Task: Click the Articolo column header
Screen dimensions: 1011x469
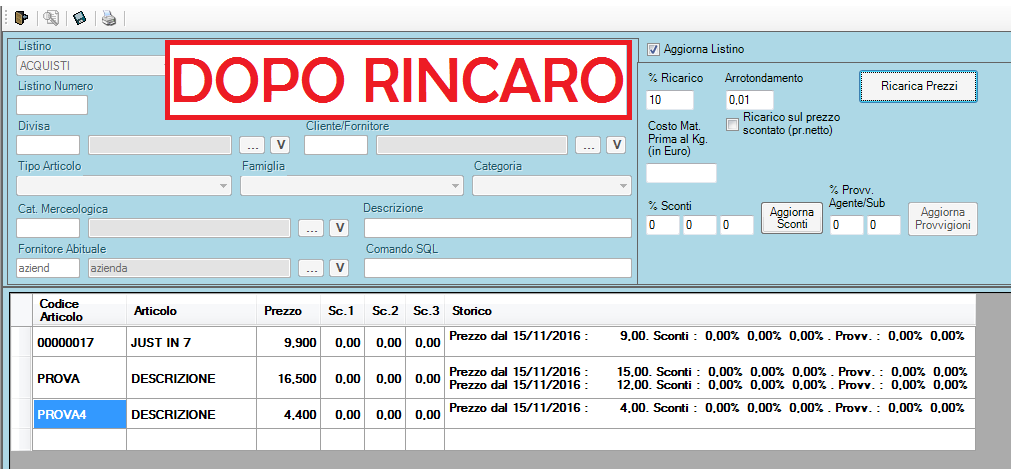Action: click(x=191, y=310)
